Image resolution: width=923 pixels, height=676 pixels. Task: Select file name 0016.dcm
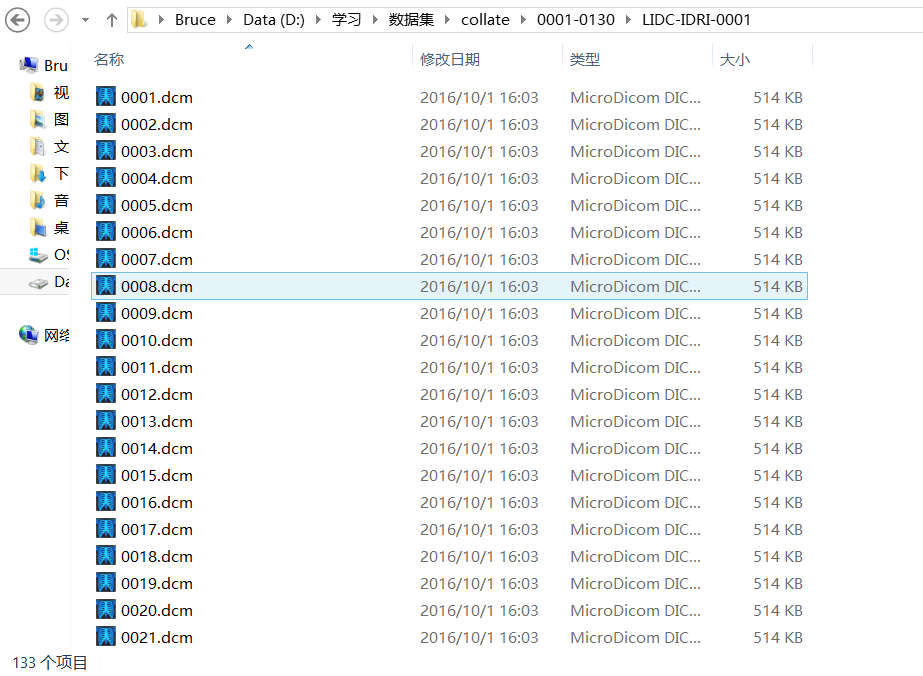pyautogui.click(x=157, y=503)
